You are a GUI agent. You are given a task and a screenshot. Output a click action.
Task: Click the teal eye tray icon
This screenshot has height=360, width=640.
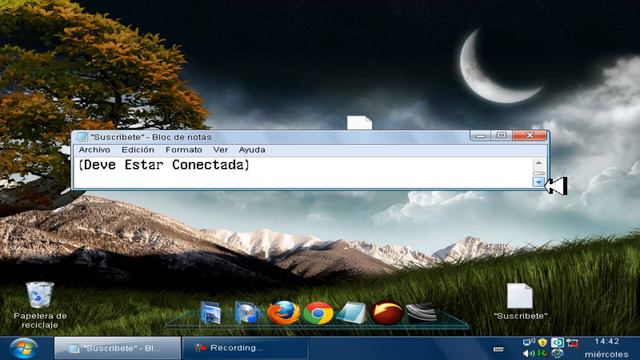coord(557,342)
